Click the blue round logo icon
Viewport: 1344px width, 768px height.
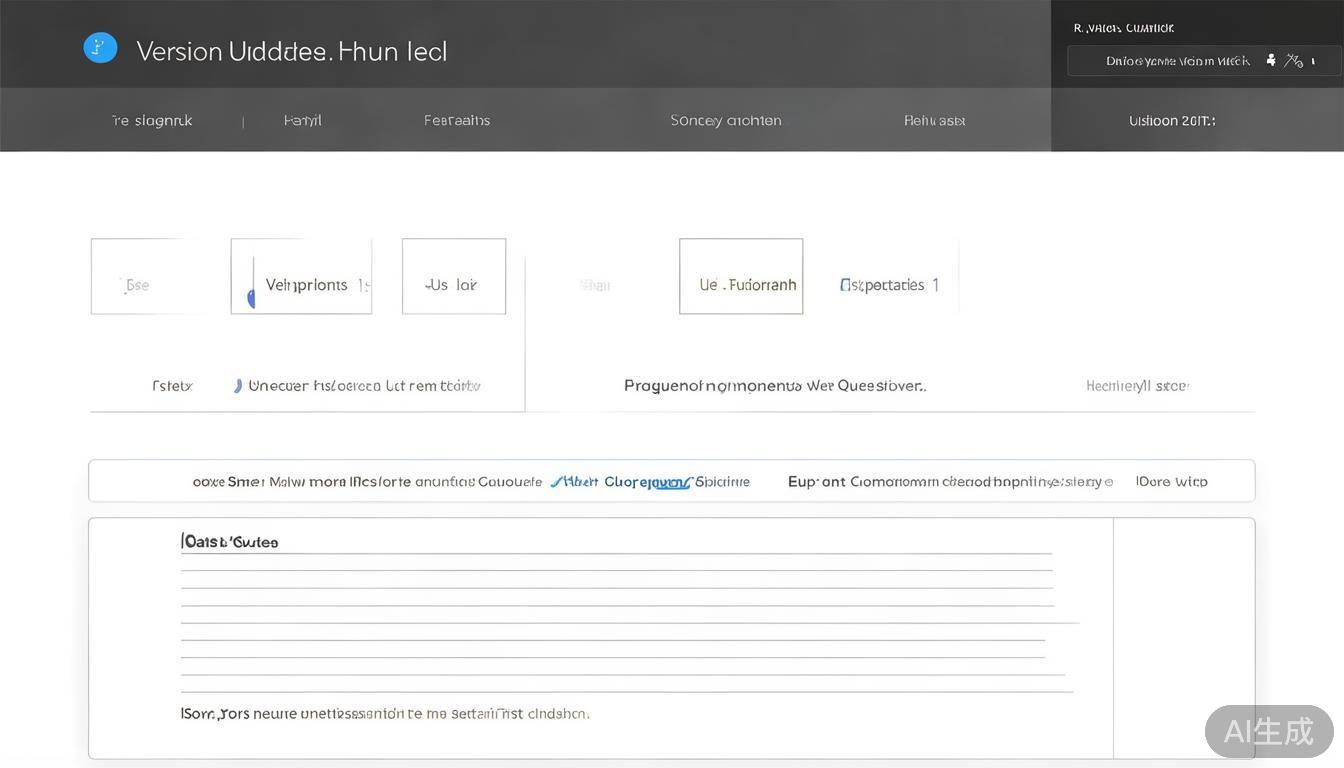100,48
